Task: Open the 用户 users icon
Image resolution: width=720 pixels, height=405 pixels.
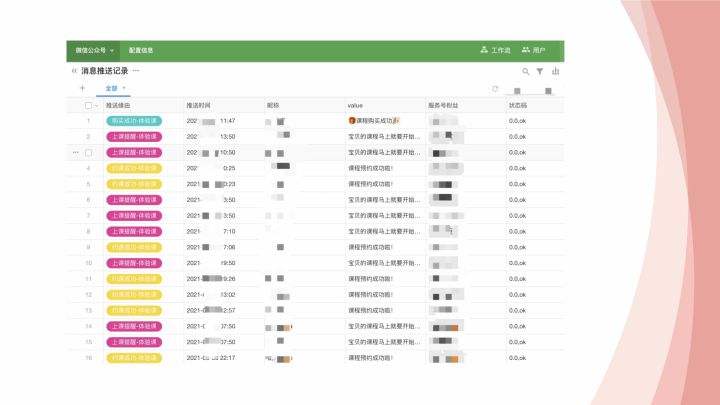Action: point(526,49)
